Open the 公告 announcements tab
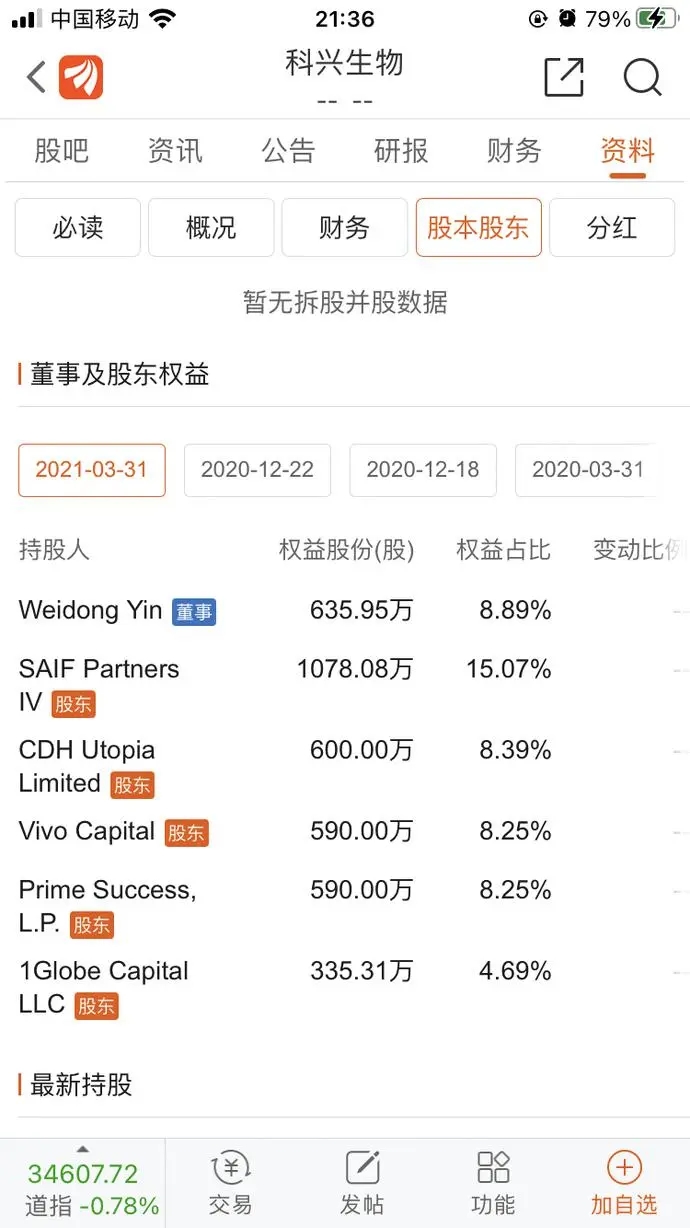690x1228 pixels. (288, 151)
